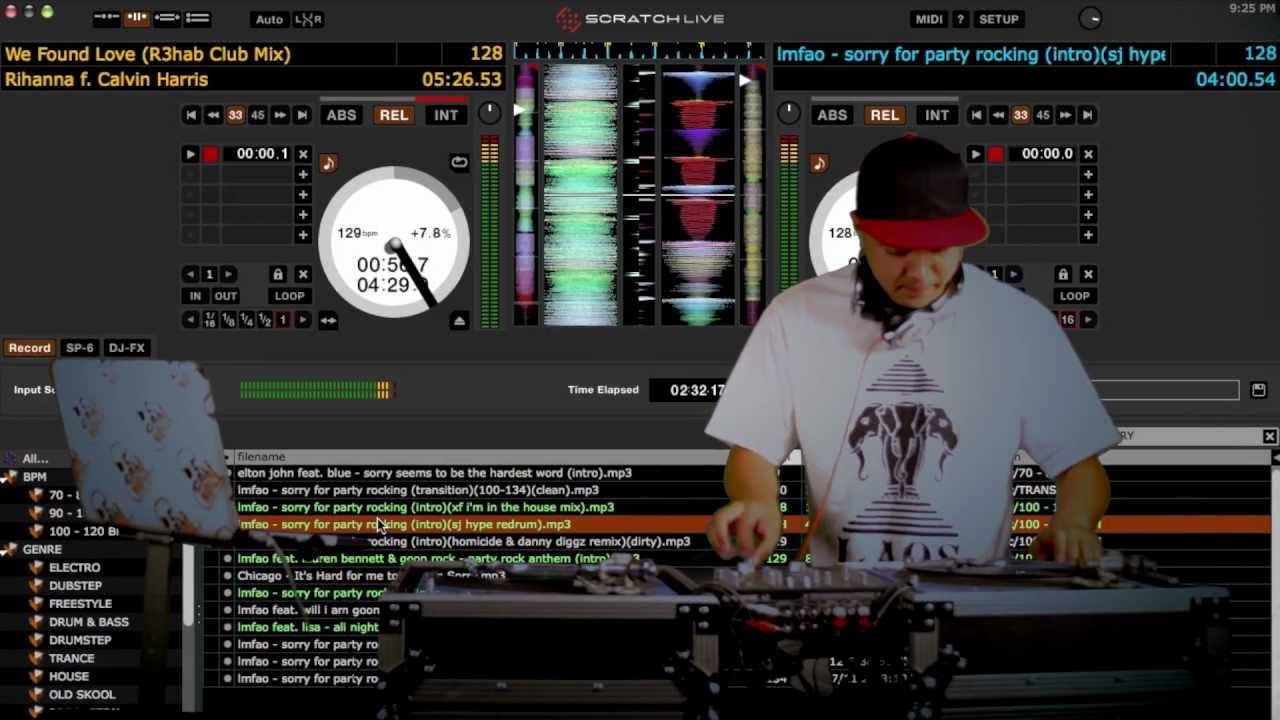1280x720 pixels.
Task: Toggle LOOP on the right deck
Action: click(1075, 296)
